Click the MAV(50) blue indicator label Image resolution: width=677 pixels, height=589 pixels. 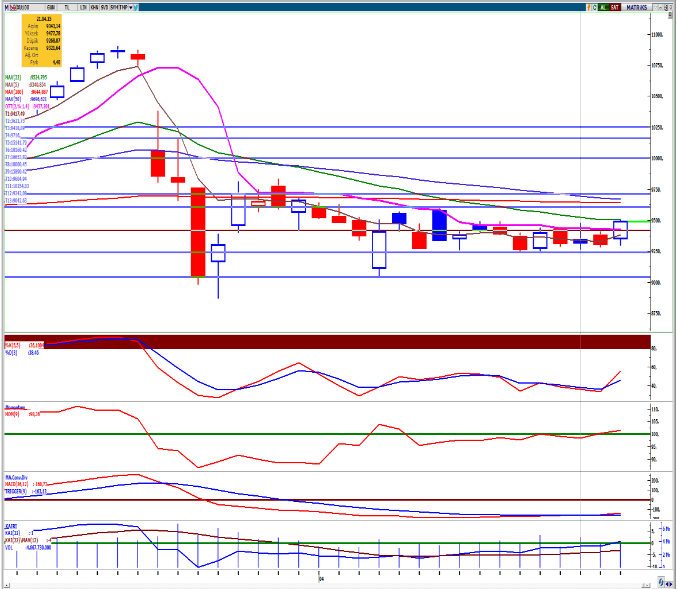point(25,99)
